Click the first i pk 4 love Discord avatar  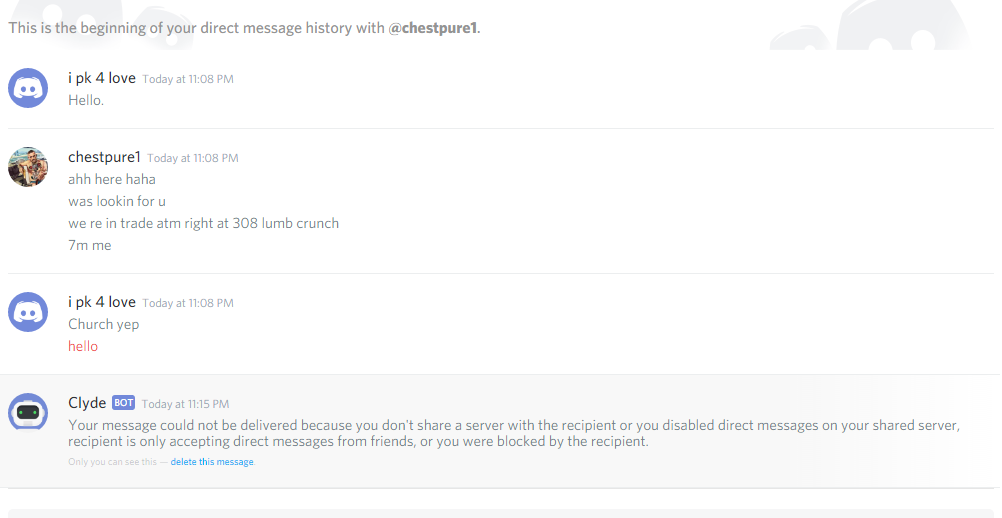pos(28,88)
